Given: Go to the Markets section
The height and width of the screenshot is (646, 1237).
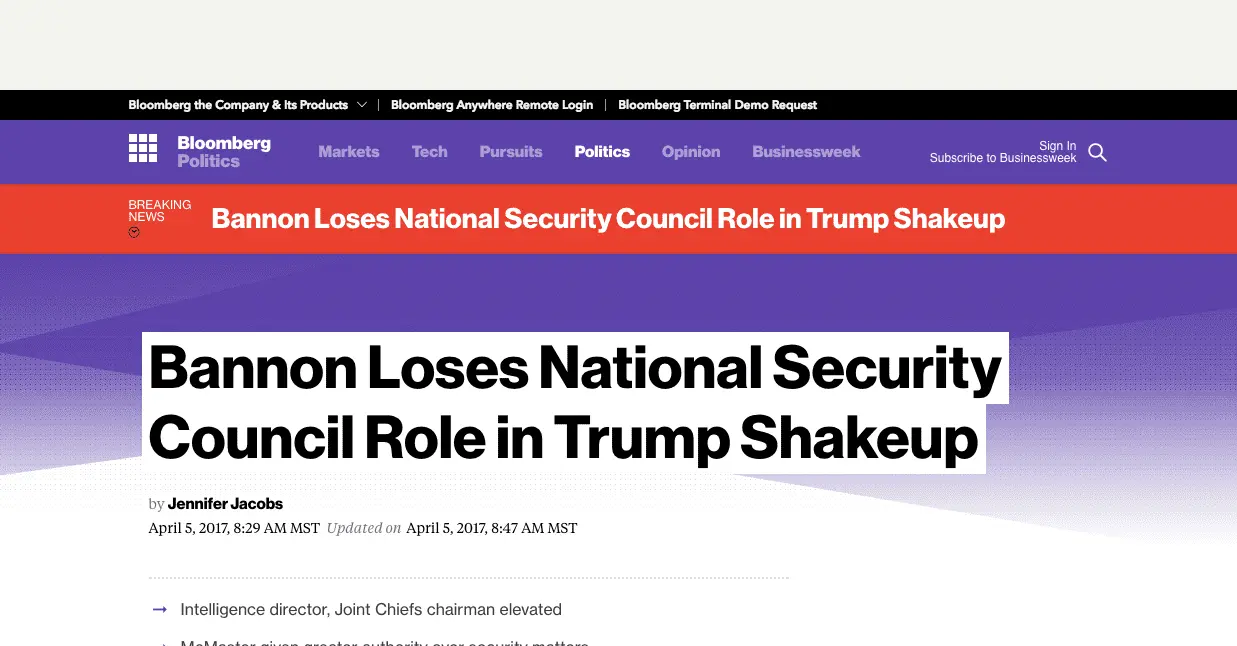Looking at the screenshot, I should click(349, 152).
